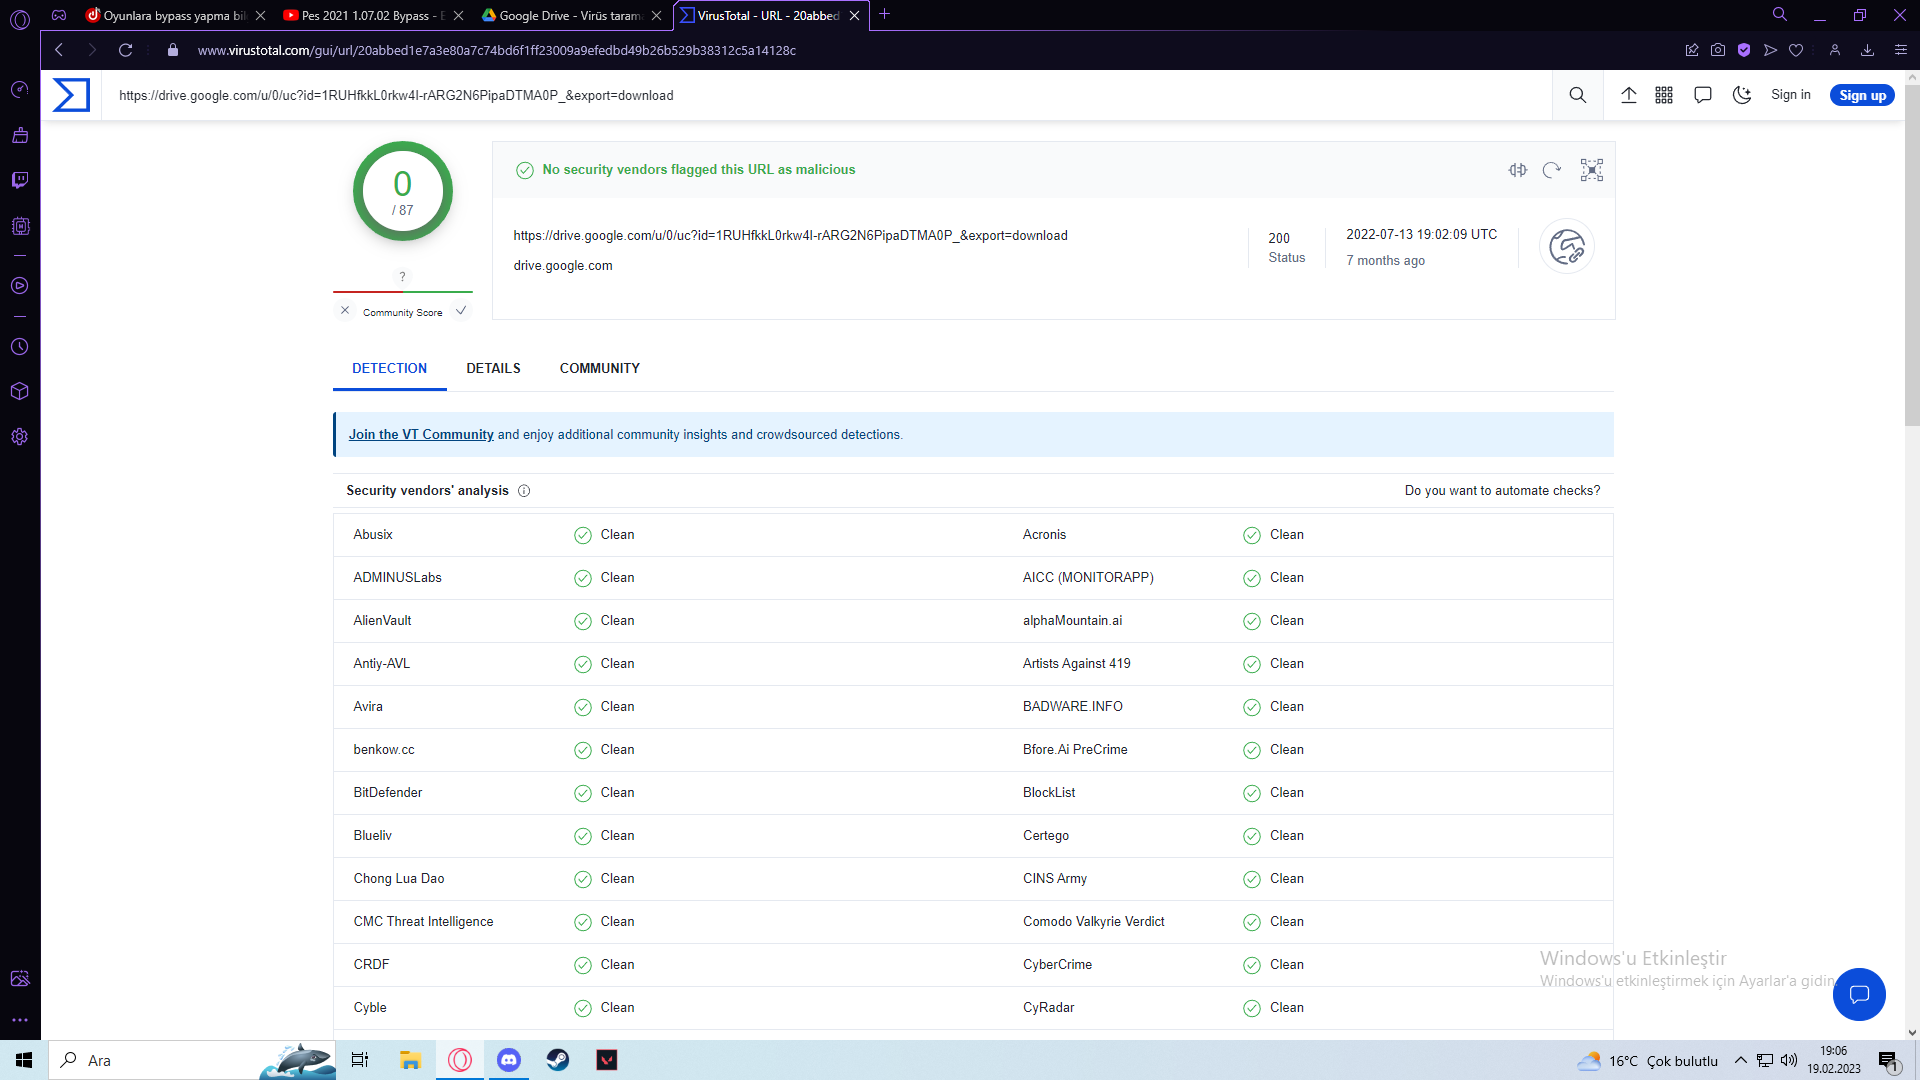Click the VirusTotal URL search field
Screen dimensions: 1920x1080
pos(826,95)
